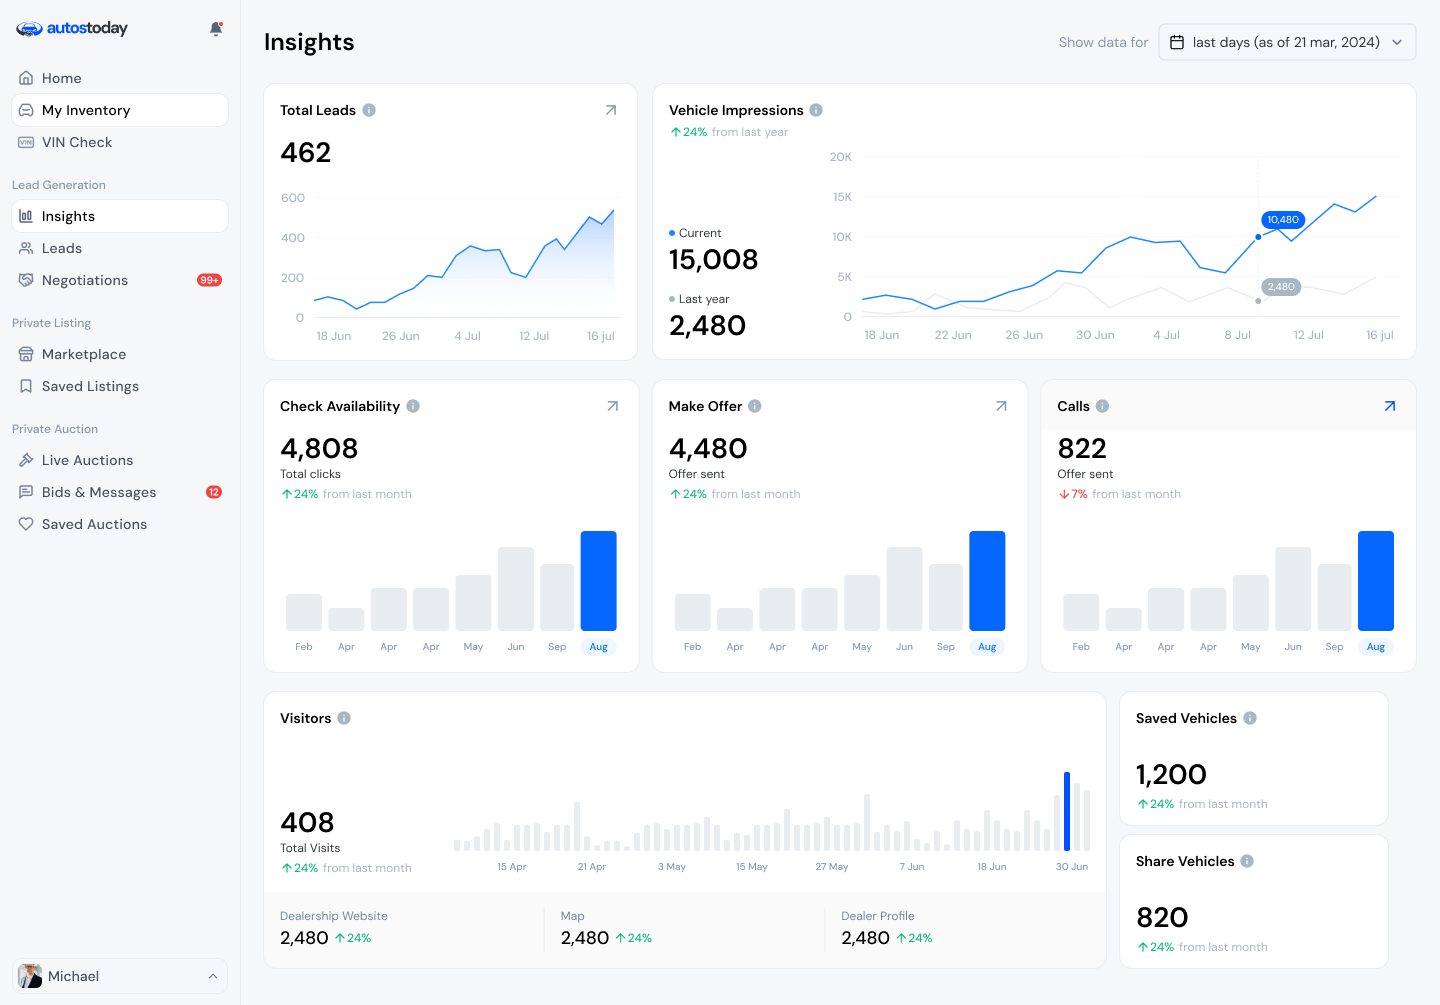
Task: Click the Calls total 822
Action: [x=1082, y=449]
